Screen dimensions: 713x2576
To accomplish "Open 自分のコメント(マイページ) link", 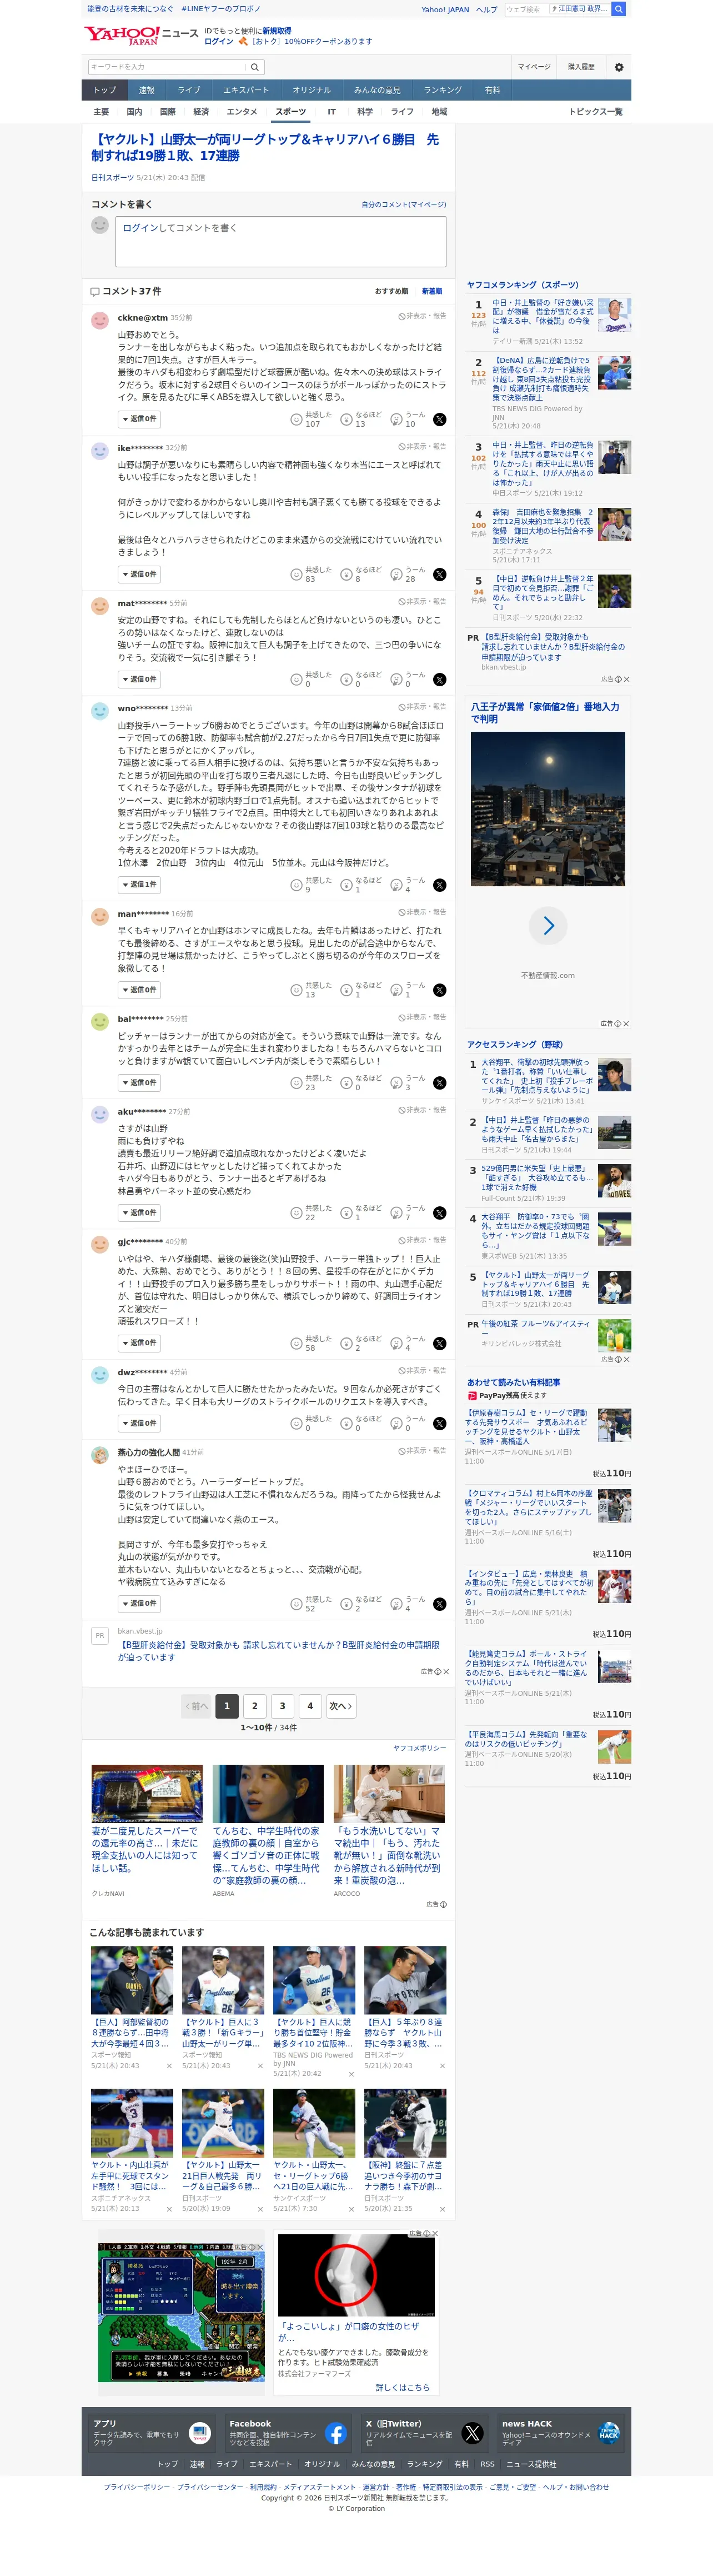I will pyautogui.click(x=404, y=205).
